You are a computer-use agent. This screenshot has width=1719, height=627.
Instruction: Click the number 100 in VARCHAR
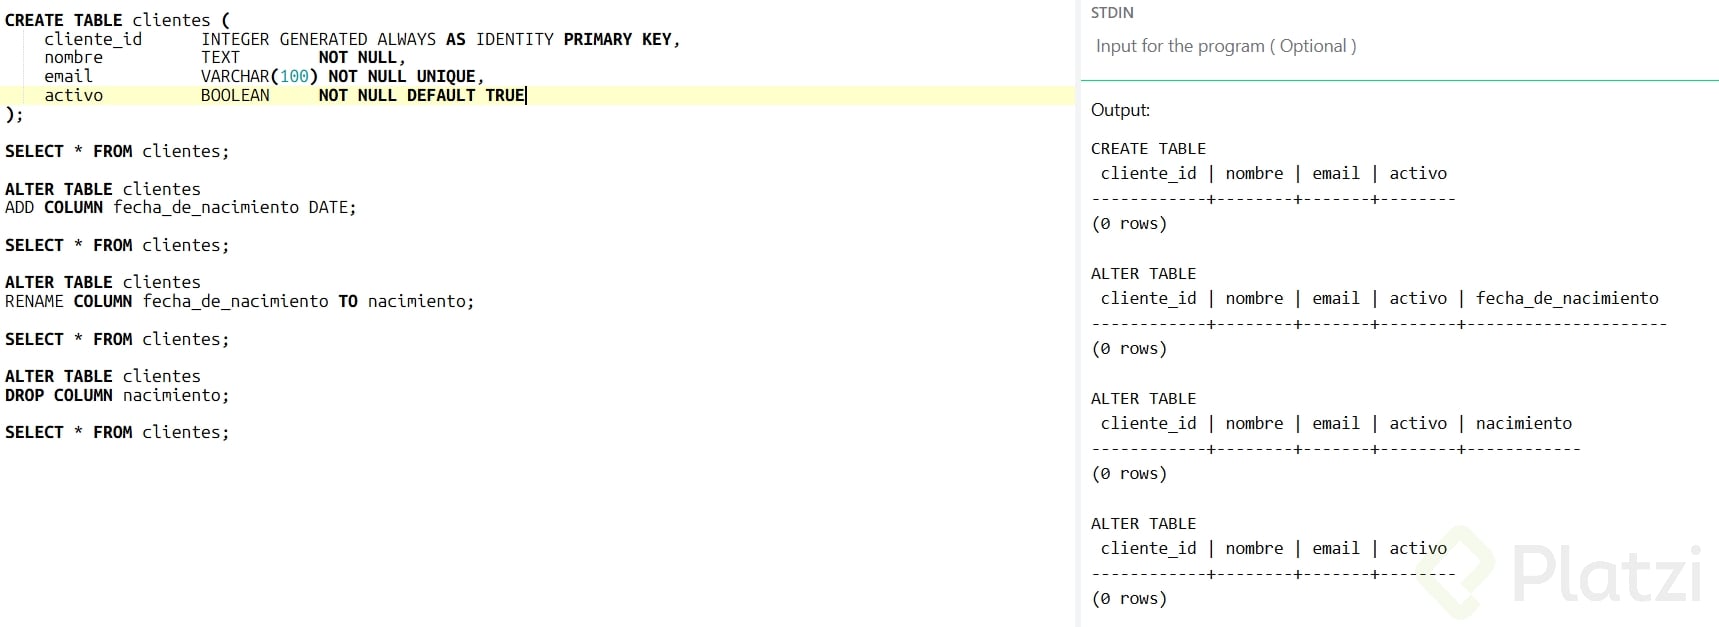[x=294, y=76]
